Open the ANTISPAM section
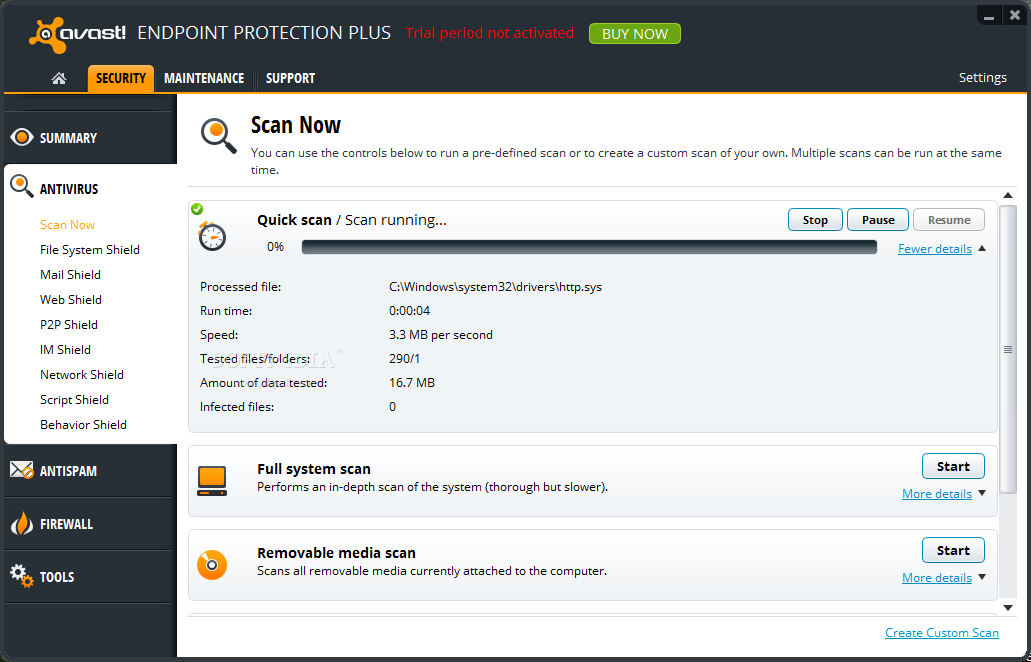This screenshot has height=662, width=1031. tap(88, 471)
